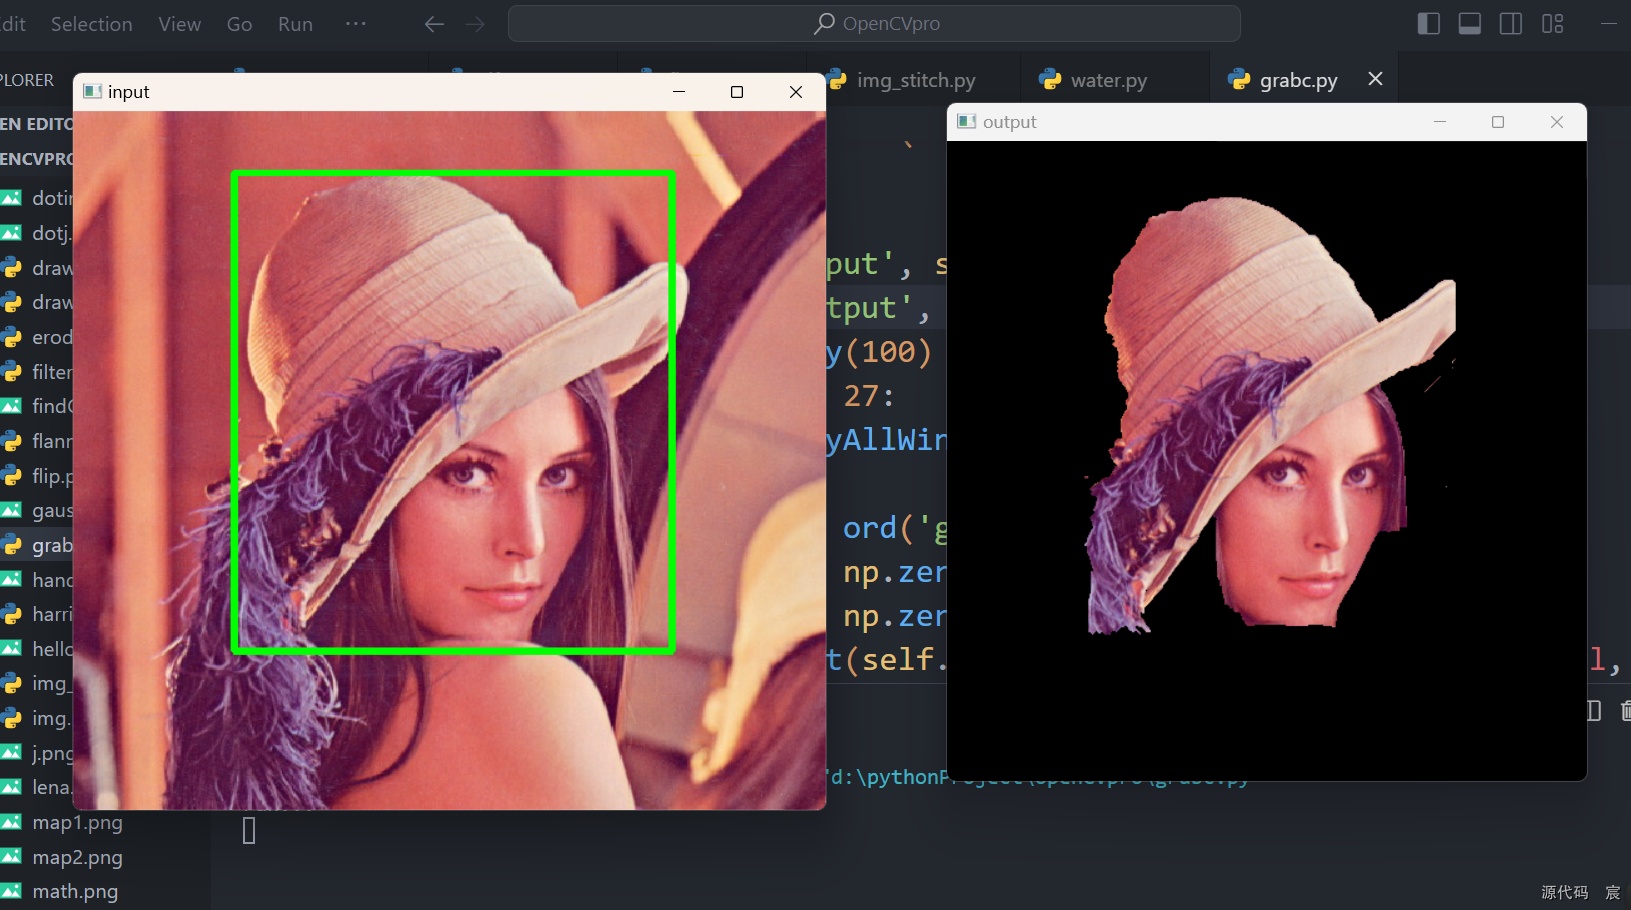Click the 源代码 status bar item

point(1565,892)
